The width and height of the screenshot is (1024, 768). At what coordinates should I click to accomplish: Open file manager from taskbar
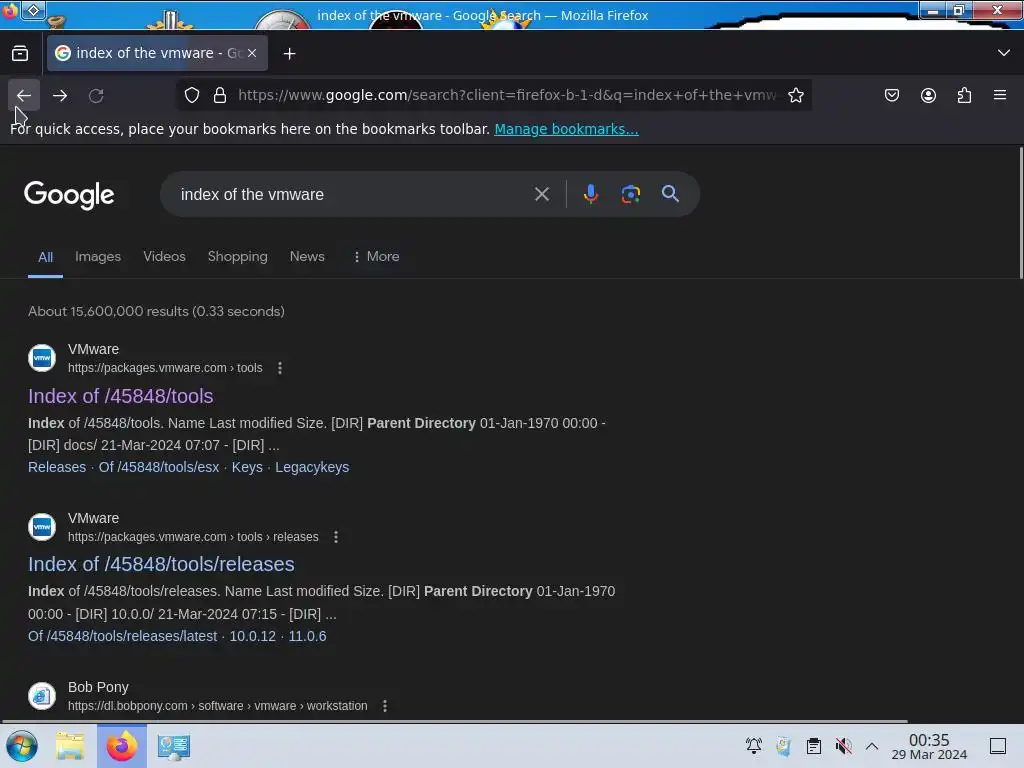70,746
